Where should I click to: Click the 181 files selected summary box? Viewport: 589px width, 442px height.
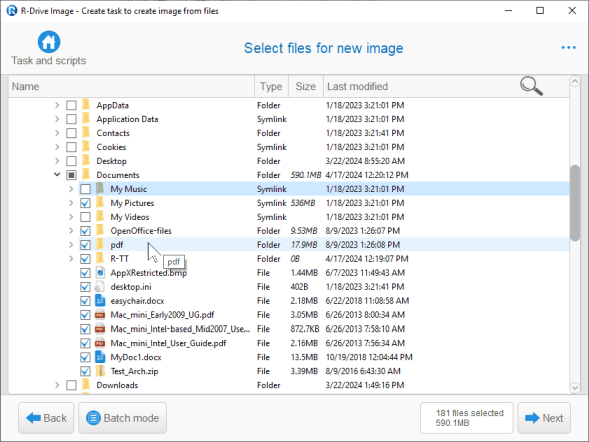(x=467, y=418)
